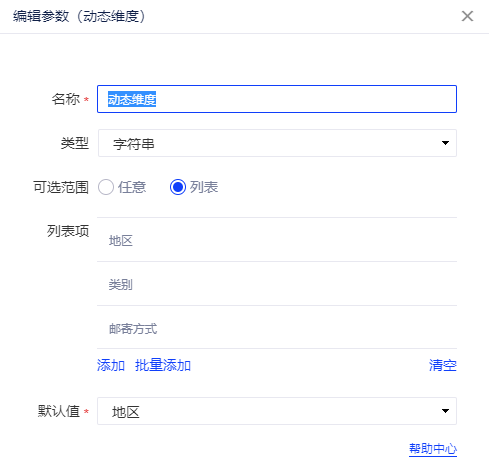
Task: Click the 名称 field label
Action: coord(66,99)
